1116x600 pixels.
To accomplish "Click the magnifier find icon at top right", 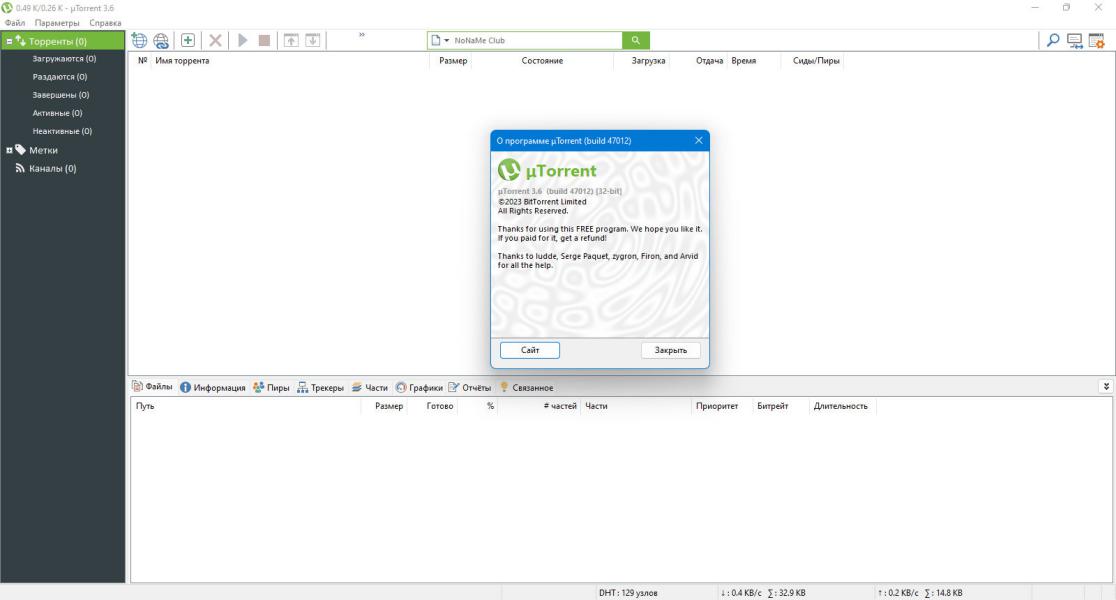I will coord(1053,41).
